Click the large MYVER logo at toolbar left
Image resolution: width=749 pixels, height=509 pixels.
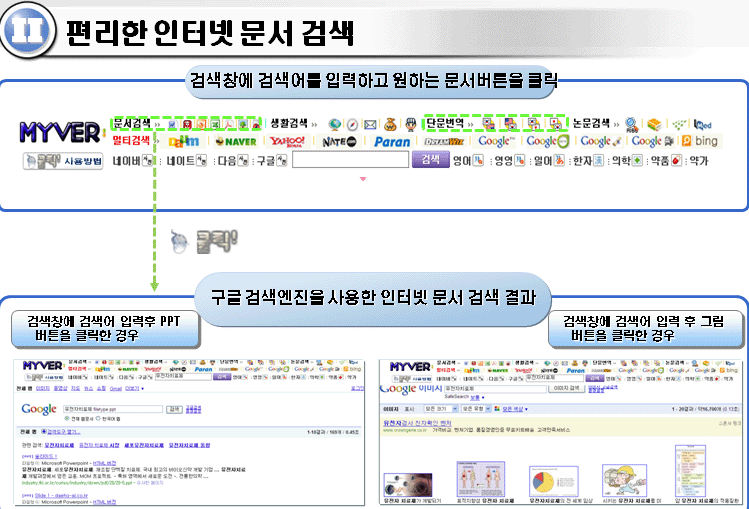(61, 132)
